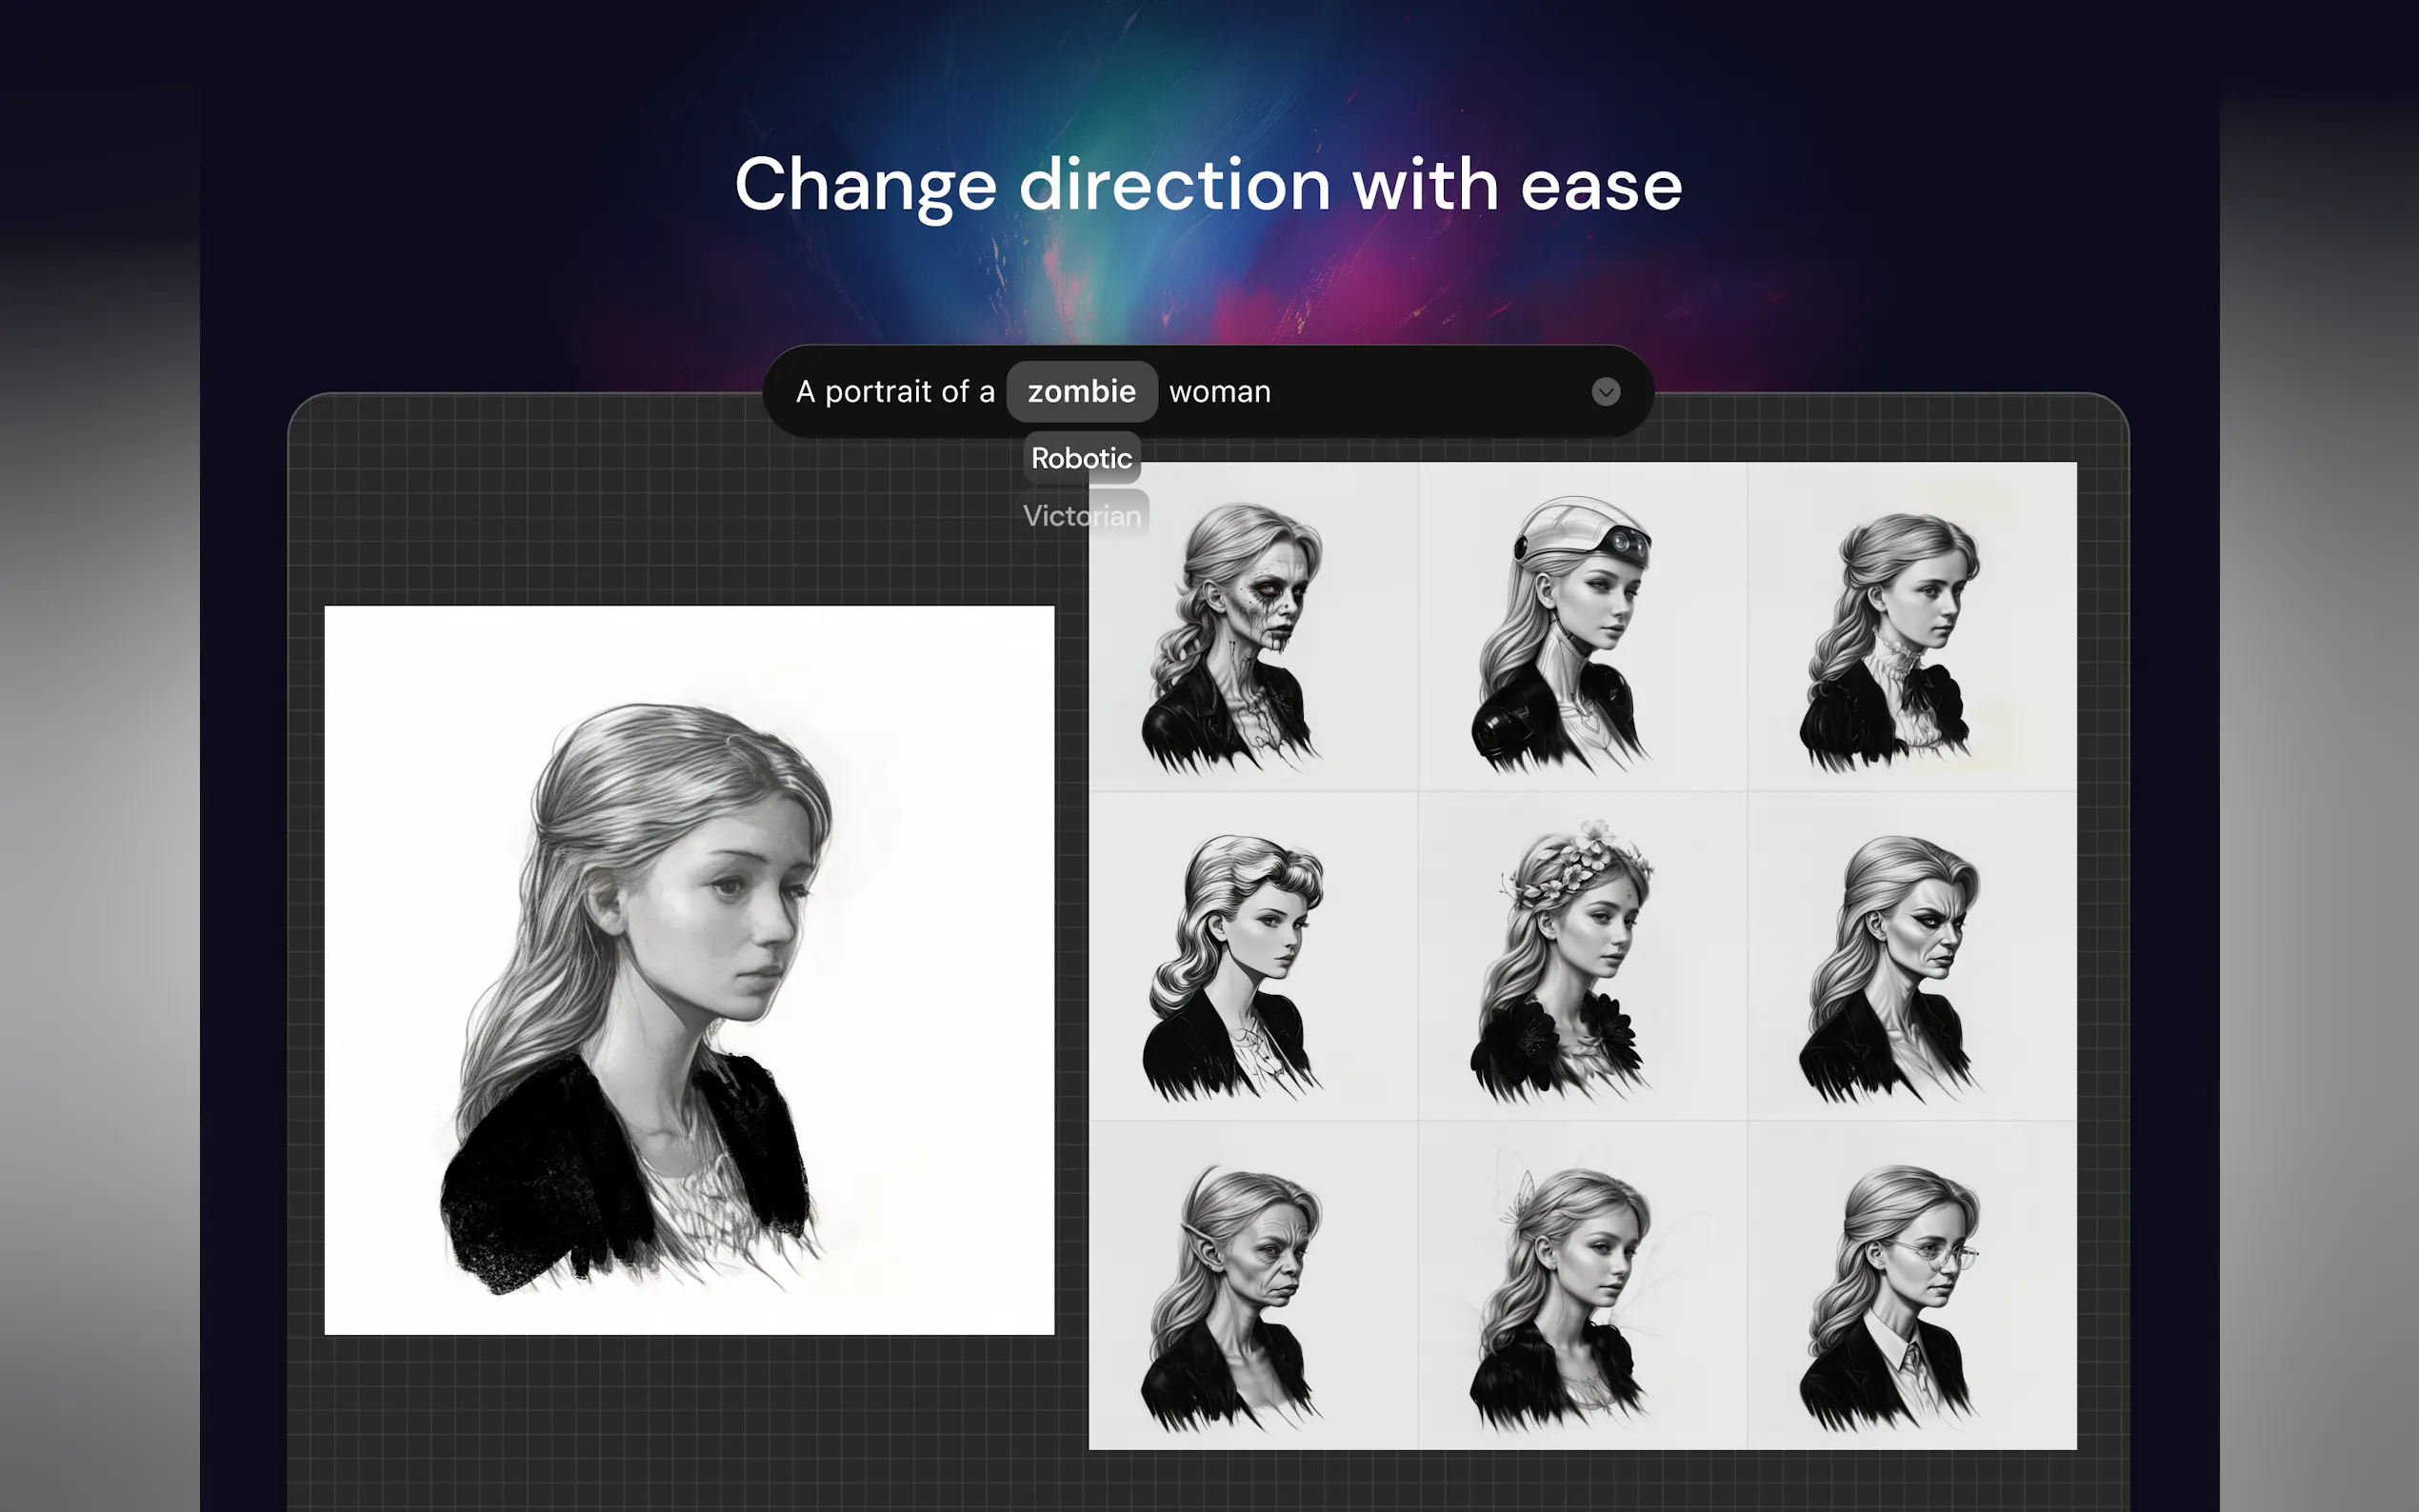Click the large original portrait image
Image resolution: width=2419 pixels, height=1512 pixels.
tap(689, 970)
